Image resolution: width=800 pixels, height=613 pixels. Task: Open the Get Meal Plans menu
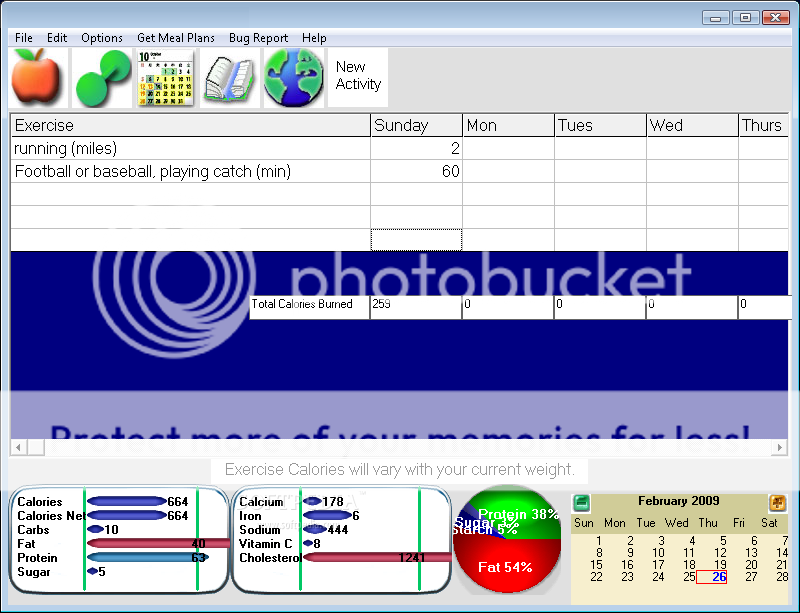click(x=176, y=38)
